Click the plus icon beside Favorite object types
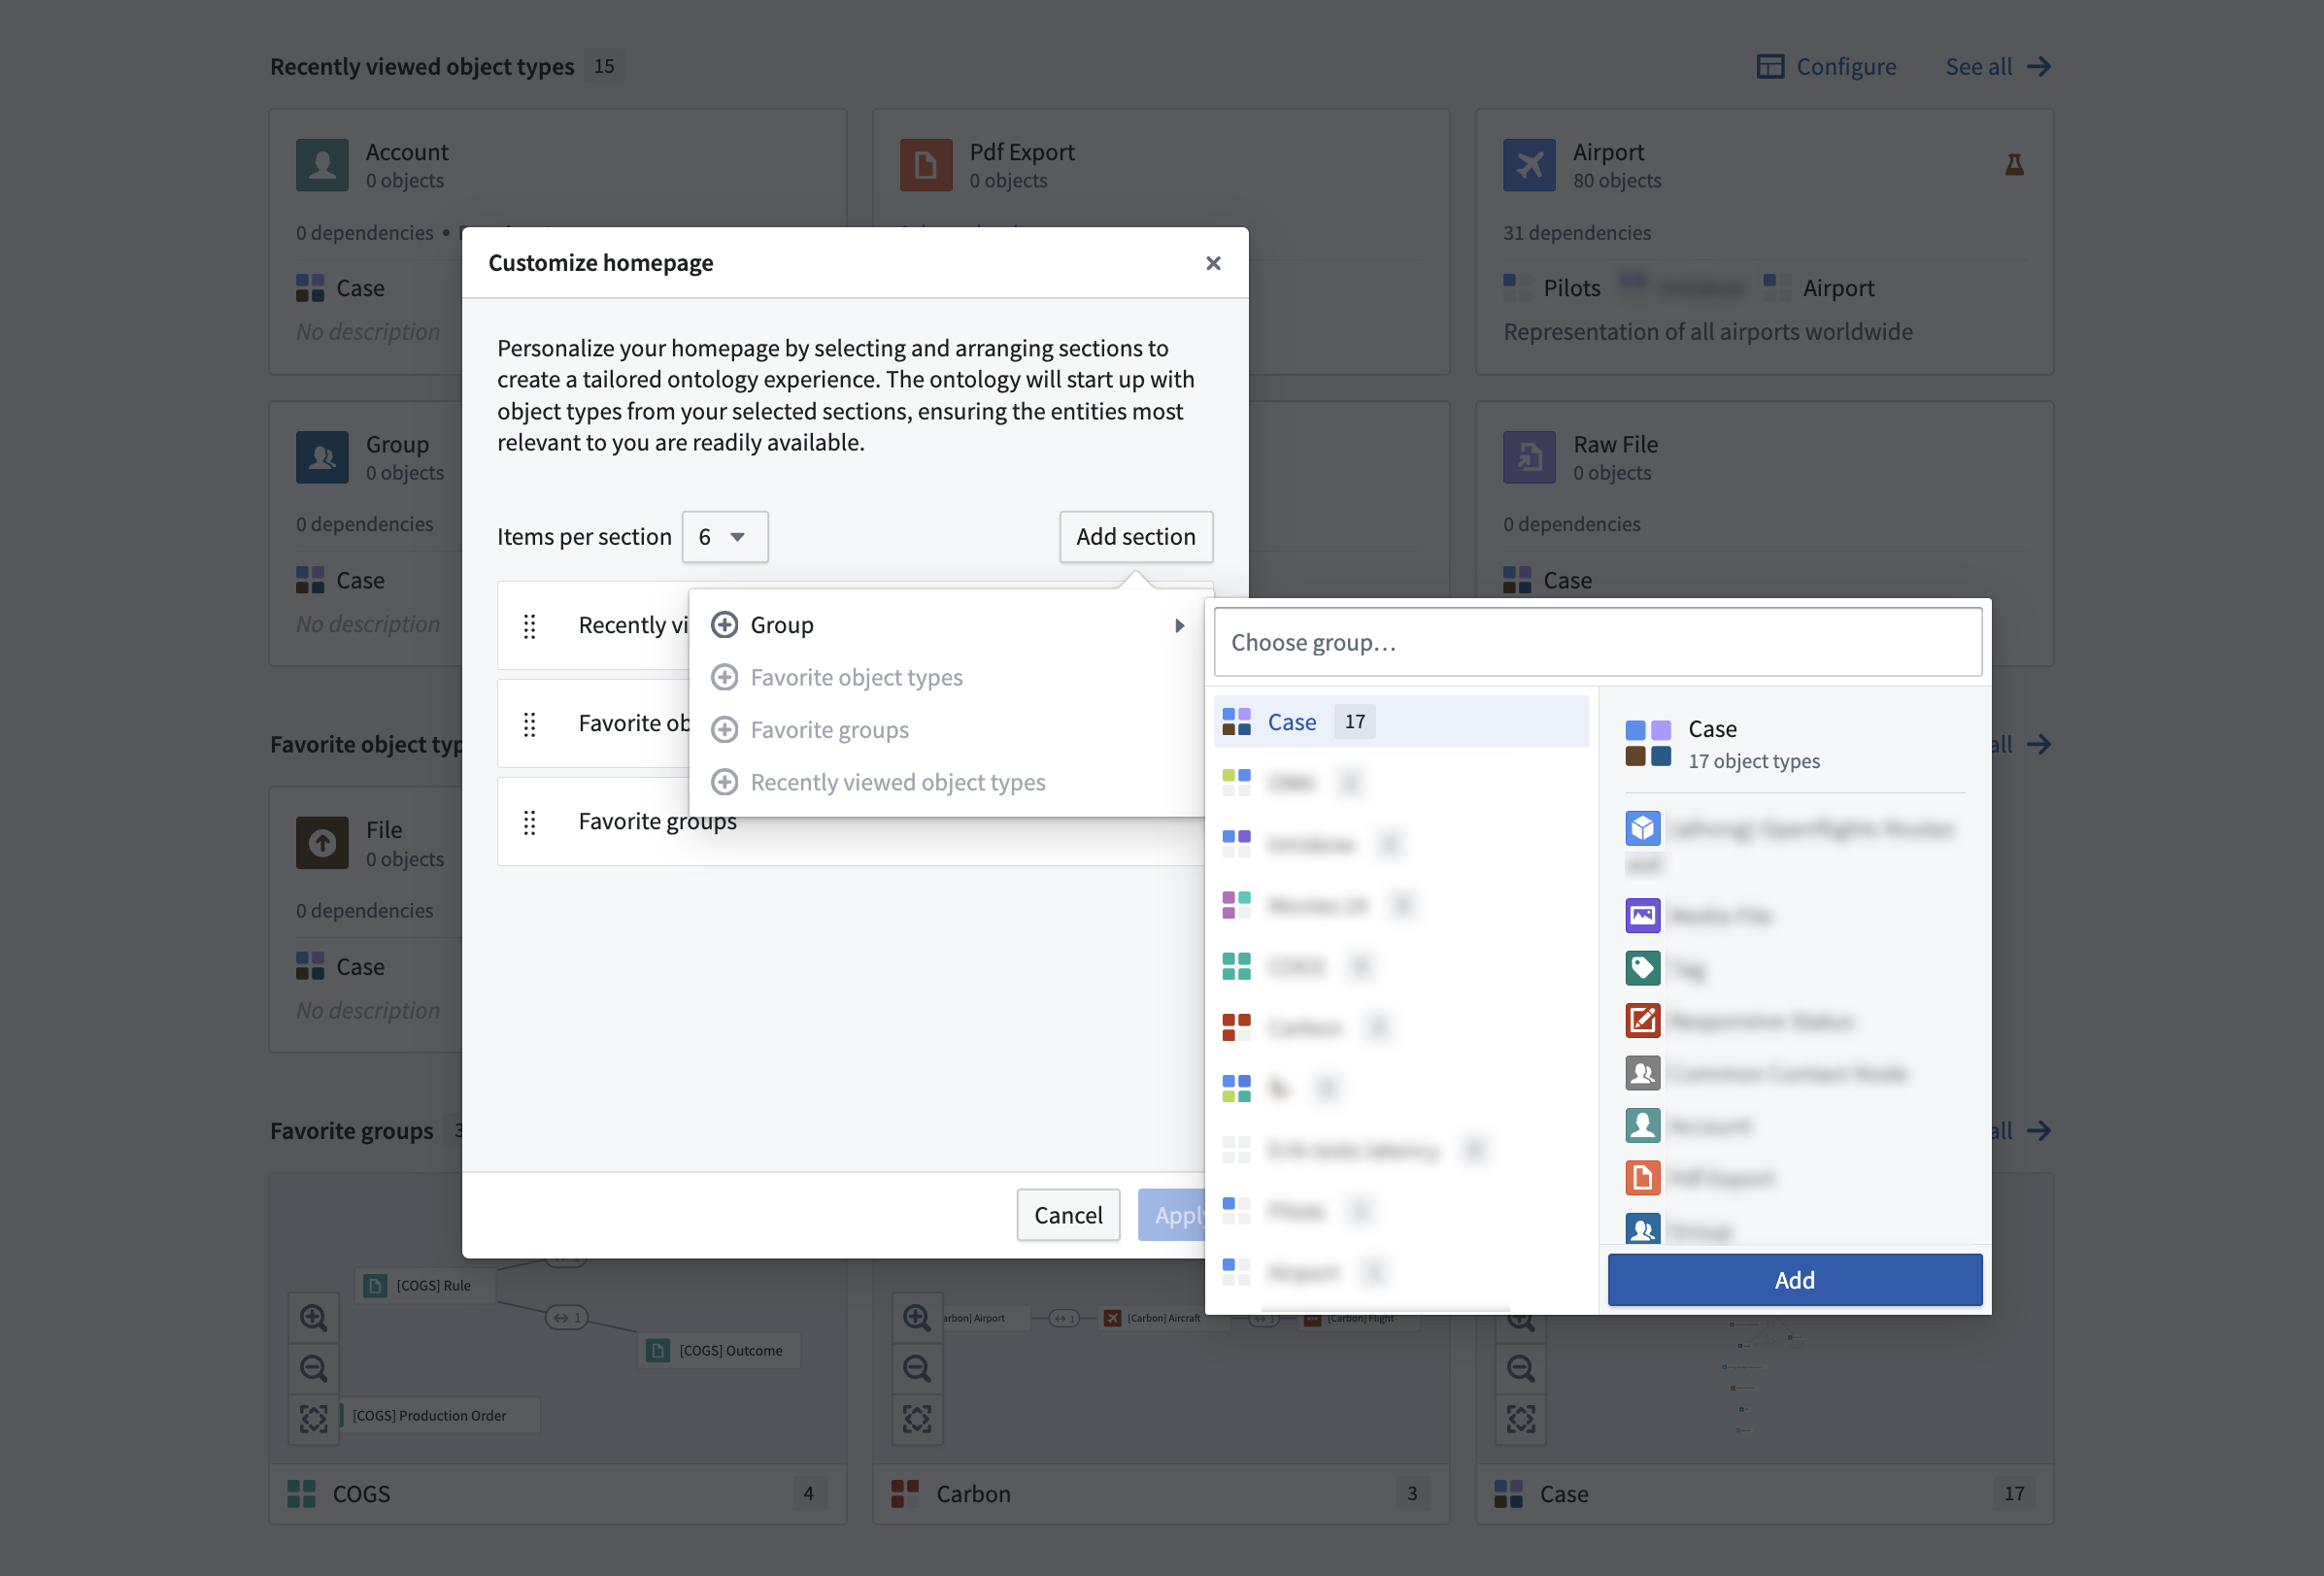2324x1576 pixels. (724, 677)
